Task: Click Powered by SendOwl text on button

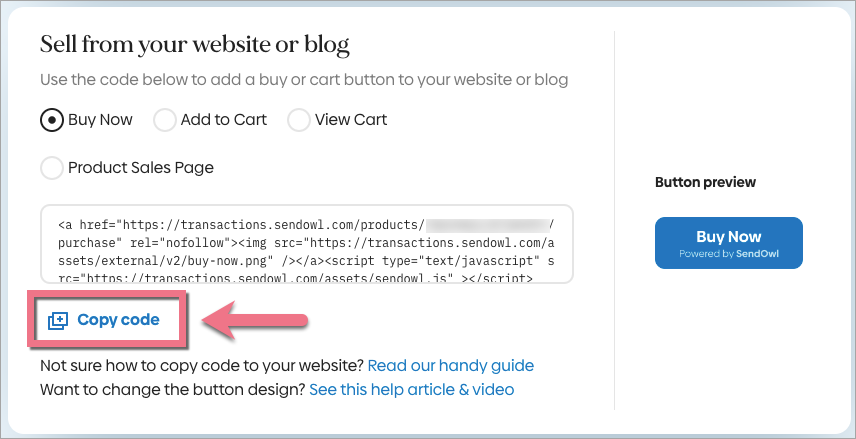Action: pyautogui.click(x=729, y=253)
